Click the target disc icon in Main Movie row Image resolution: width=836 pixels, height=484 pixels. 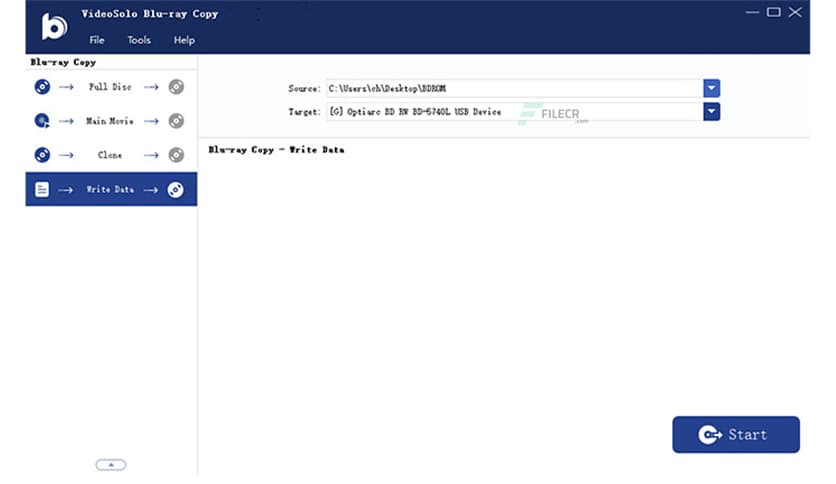point(176,121)
